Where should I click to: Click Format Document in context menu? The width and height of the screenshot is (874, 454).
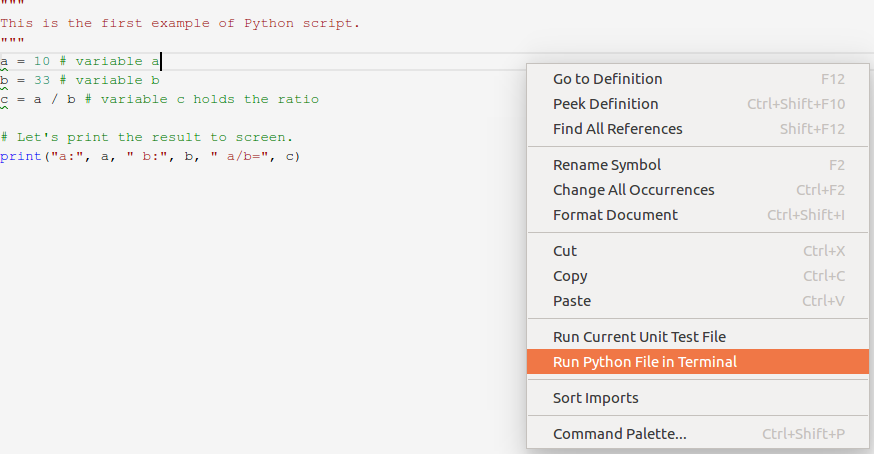[x=615, y=215]
